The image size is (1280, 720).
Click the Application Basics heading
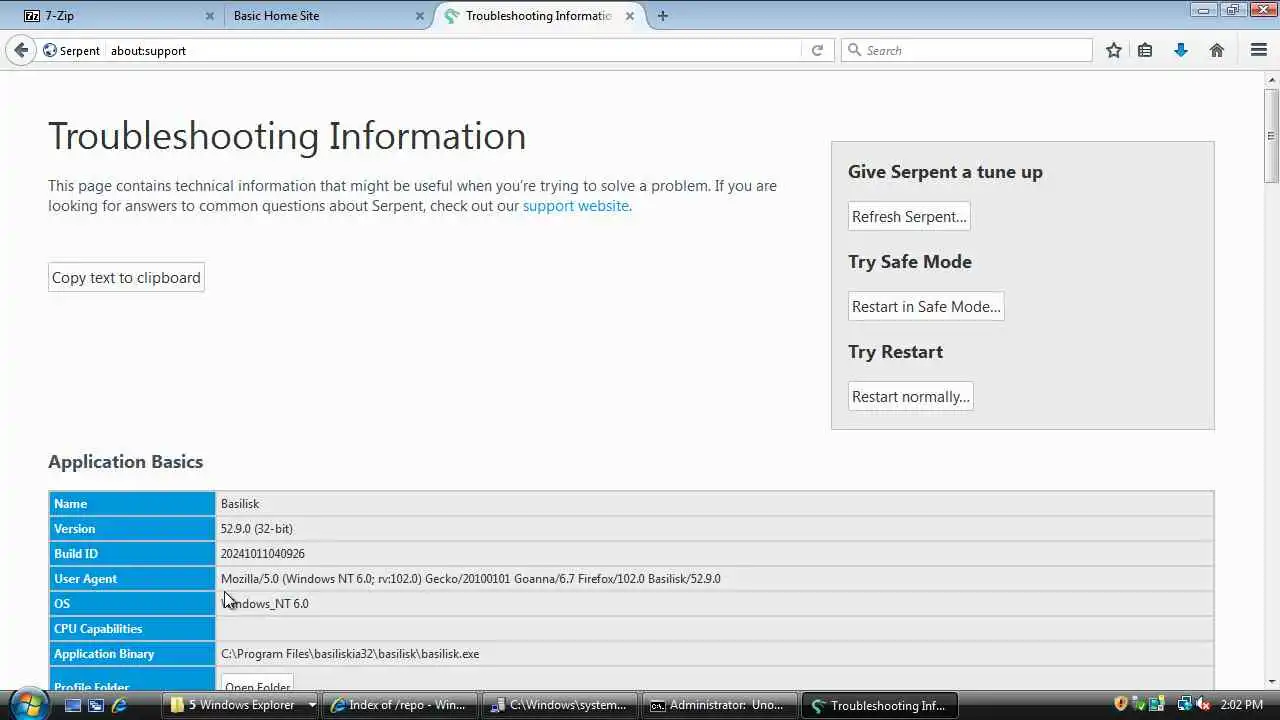tap(126, 462)
